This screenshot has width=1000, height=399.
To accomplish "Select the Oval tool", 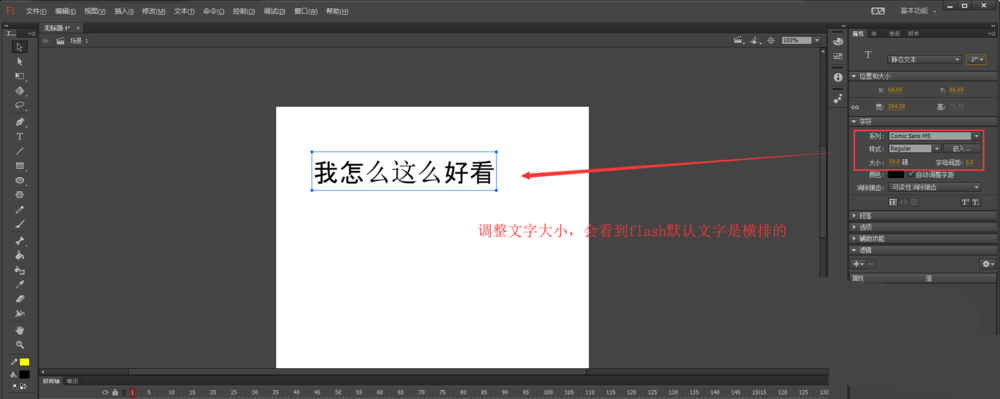I will 20,180.
